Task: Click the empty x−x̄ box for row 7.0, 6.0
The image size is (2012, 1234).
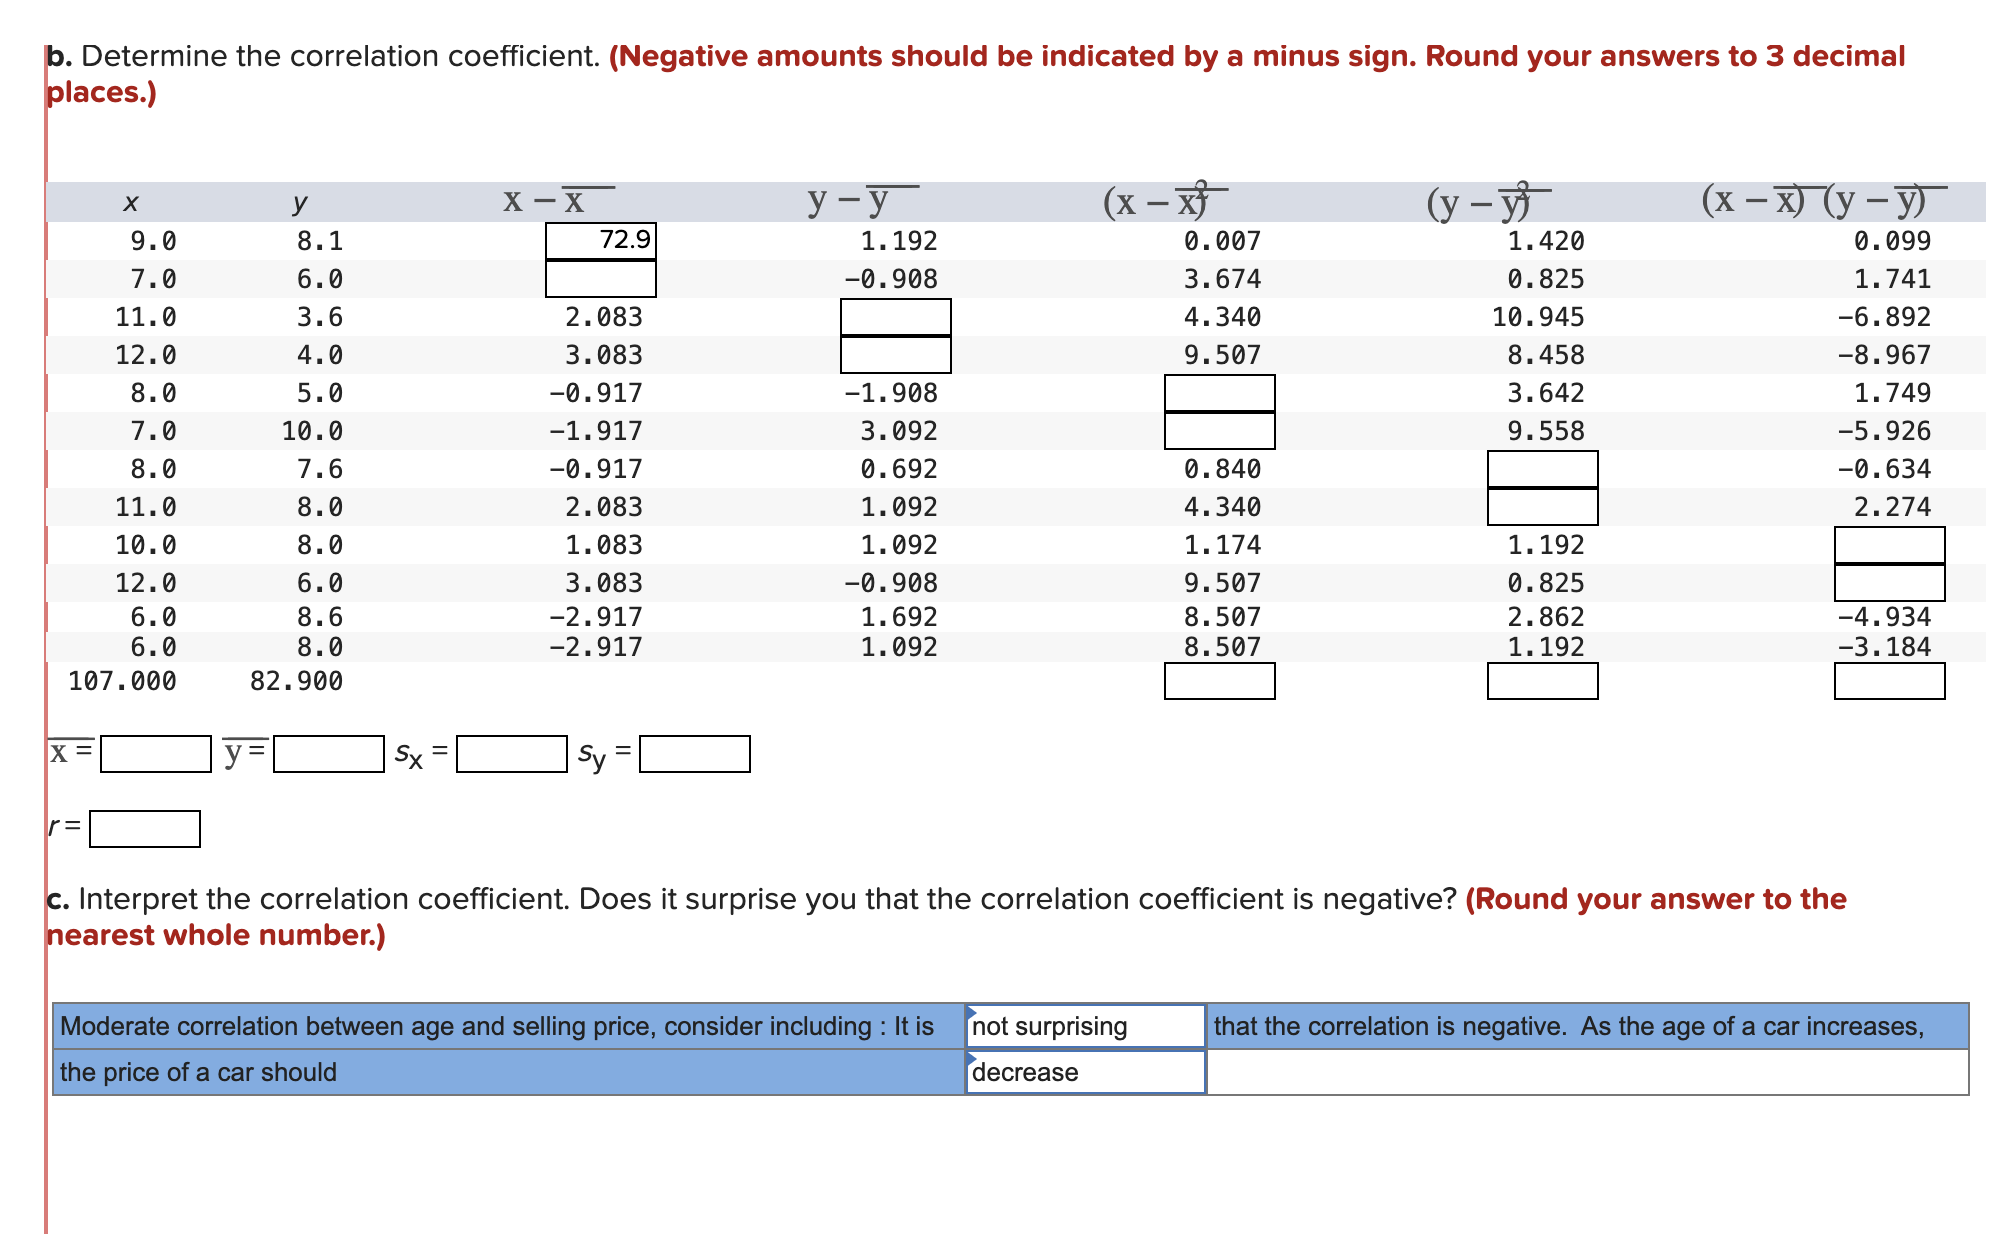Action: coord(600,280)
